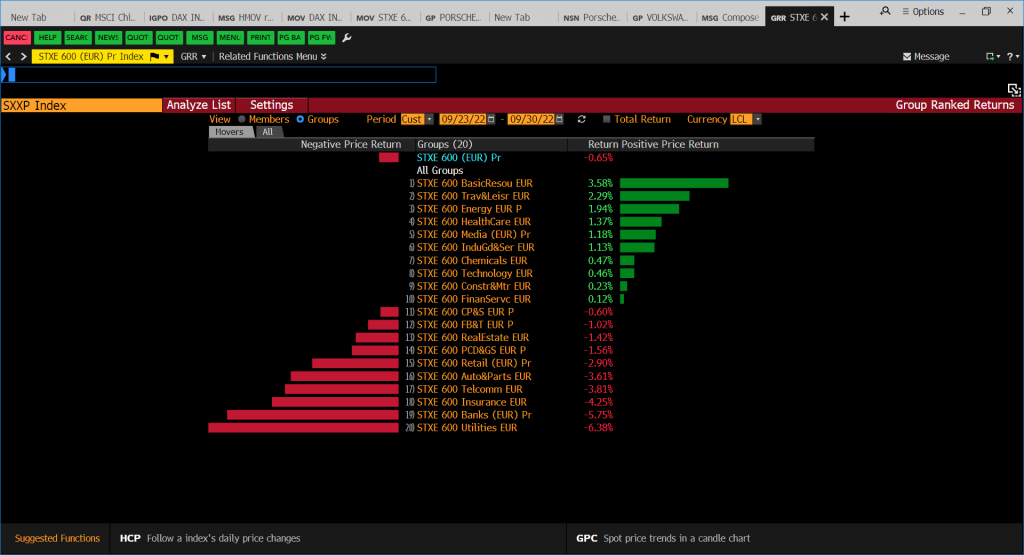Image resolution: width=1024 pixels, height=555 pixels.
Task: Open end date calendar picker icon
Action: [x=560, y=119]
